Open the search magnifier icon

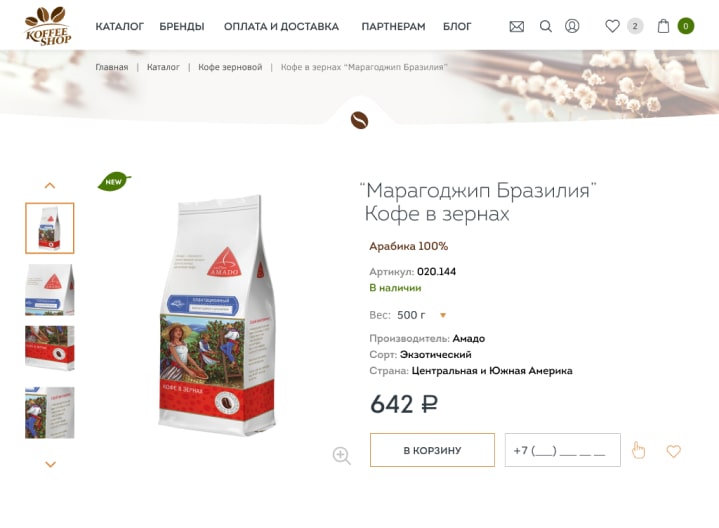(545, 26)
